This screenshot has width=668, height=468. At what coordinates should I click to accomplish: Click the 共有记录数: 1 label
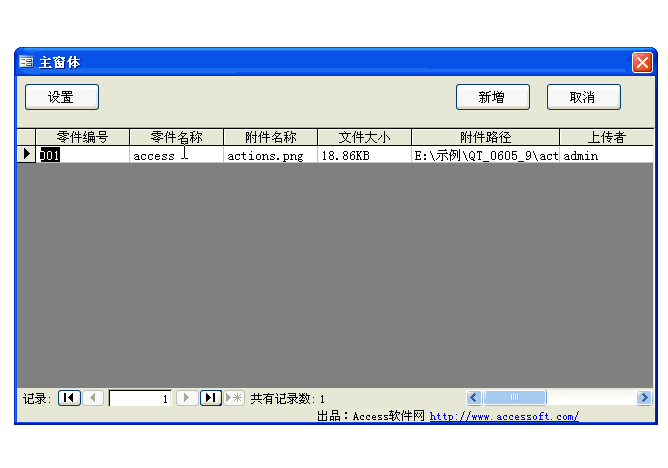click(x=288, y=399)
